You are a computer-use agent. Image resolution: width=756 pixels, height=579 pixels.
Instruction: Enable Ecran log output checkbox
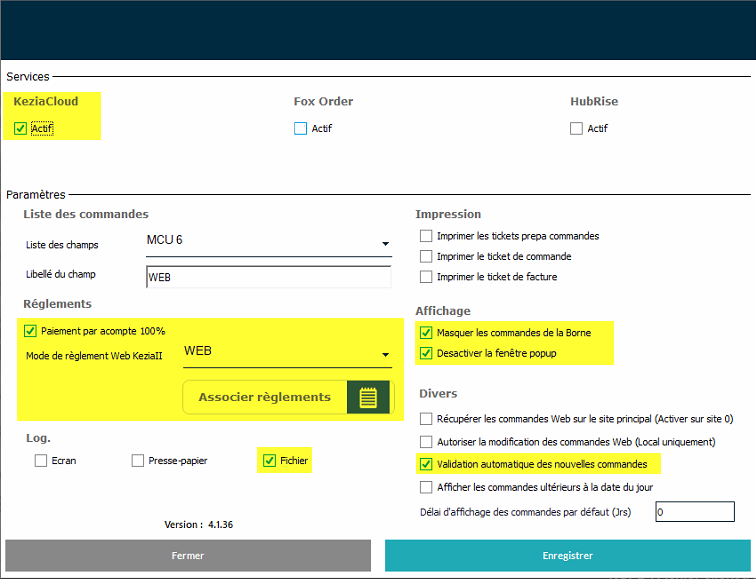(x=41, y=461)
